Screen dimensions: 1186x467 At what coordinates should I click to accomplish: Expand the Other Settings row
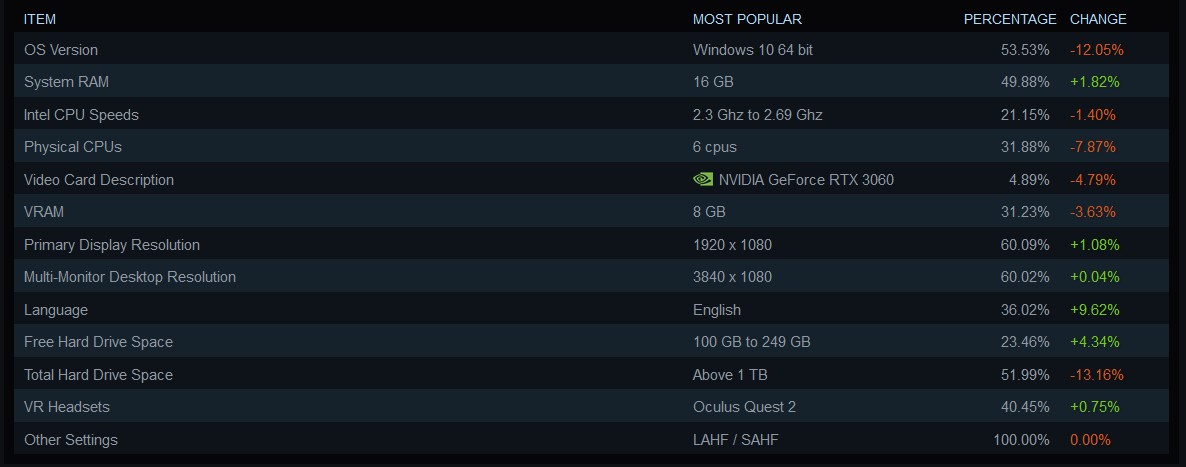click(591, 440)
